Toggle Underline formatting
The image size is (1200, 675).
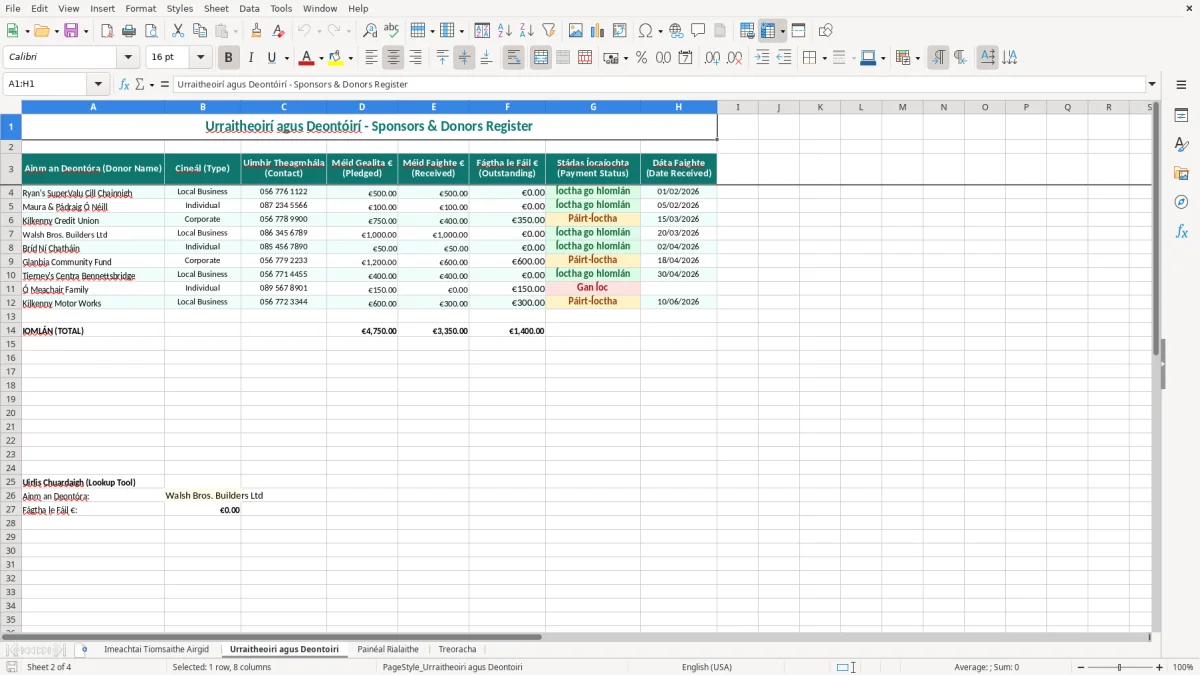[272, 58]
